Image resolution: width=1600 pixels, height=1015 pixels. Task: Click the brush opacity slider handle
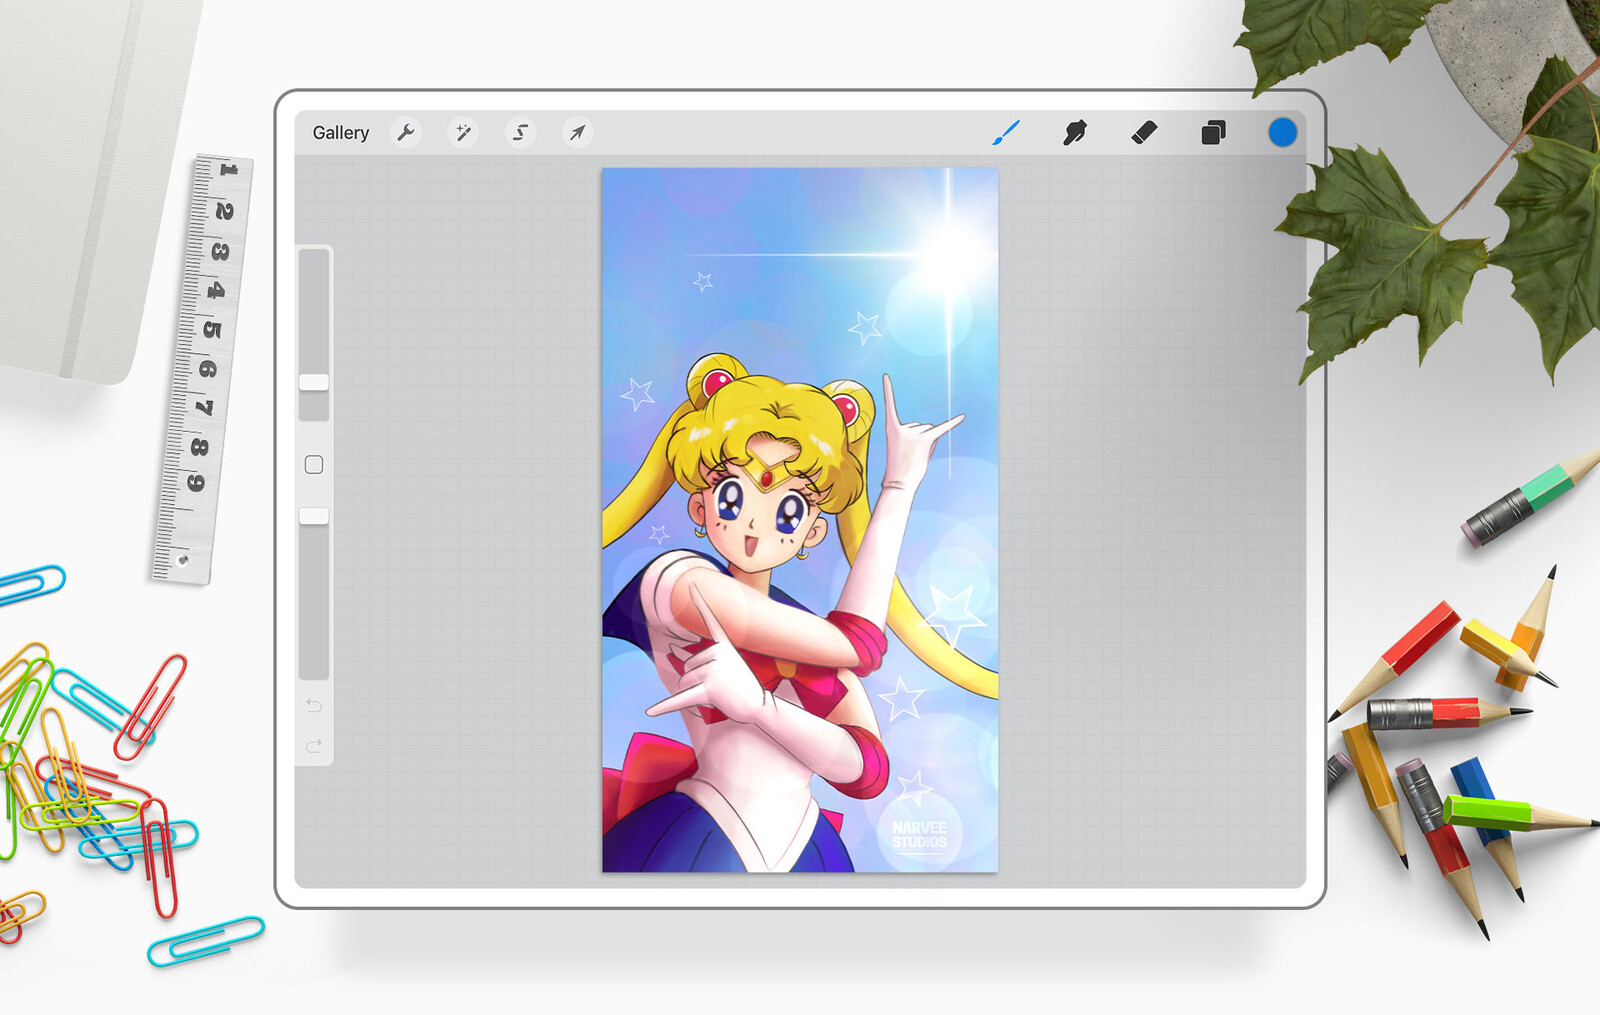click(x=314, y=516)
